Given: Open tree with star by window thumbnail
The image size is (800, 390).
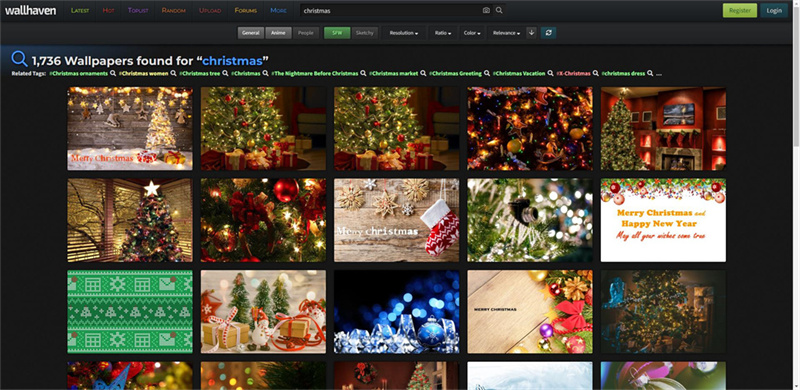Looking at the screenshot, I should 130,220.
